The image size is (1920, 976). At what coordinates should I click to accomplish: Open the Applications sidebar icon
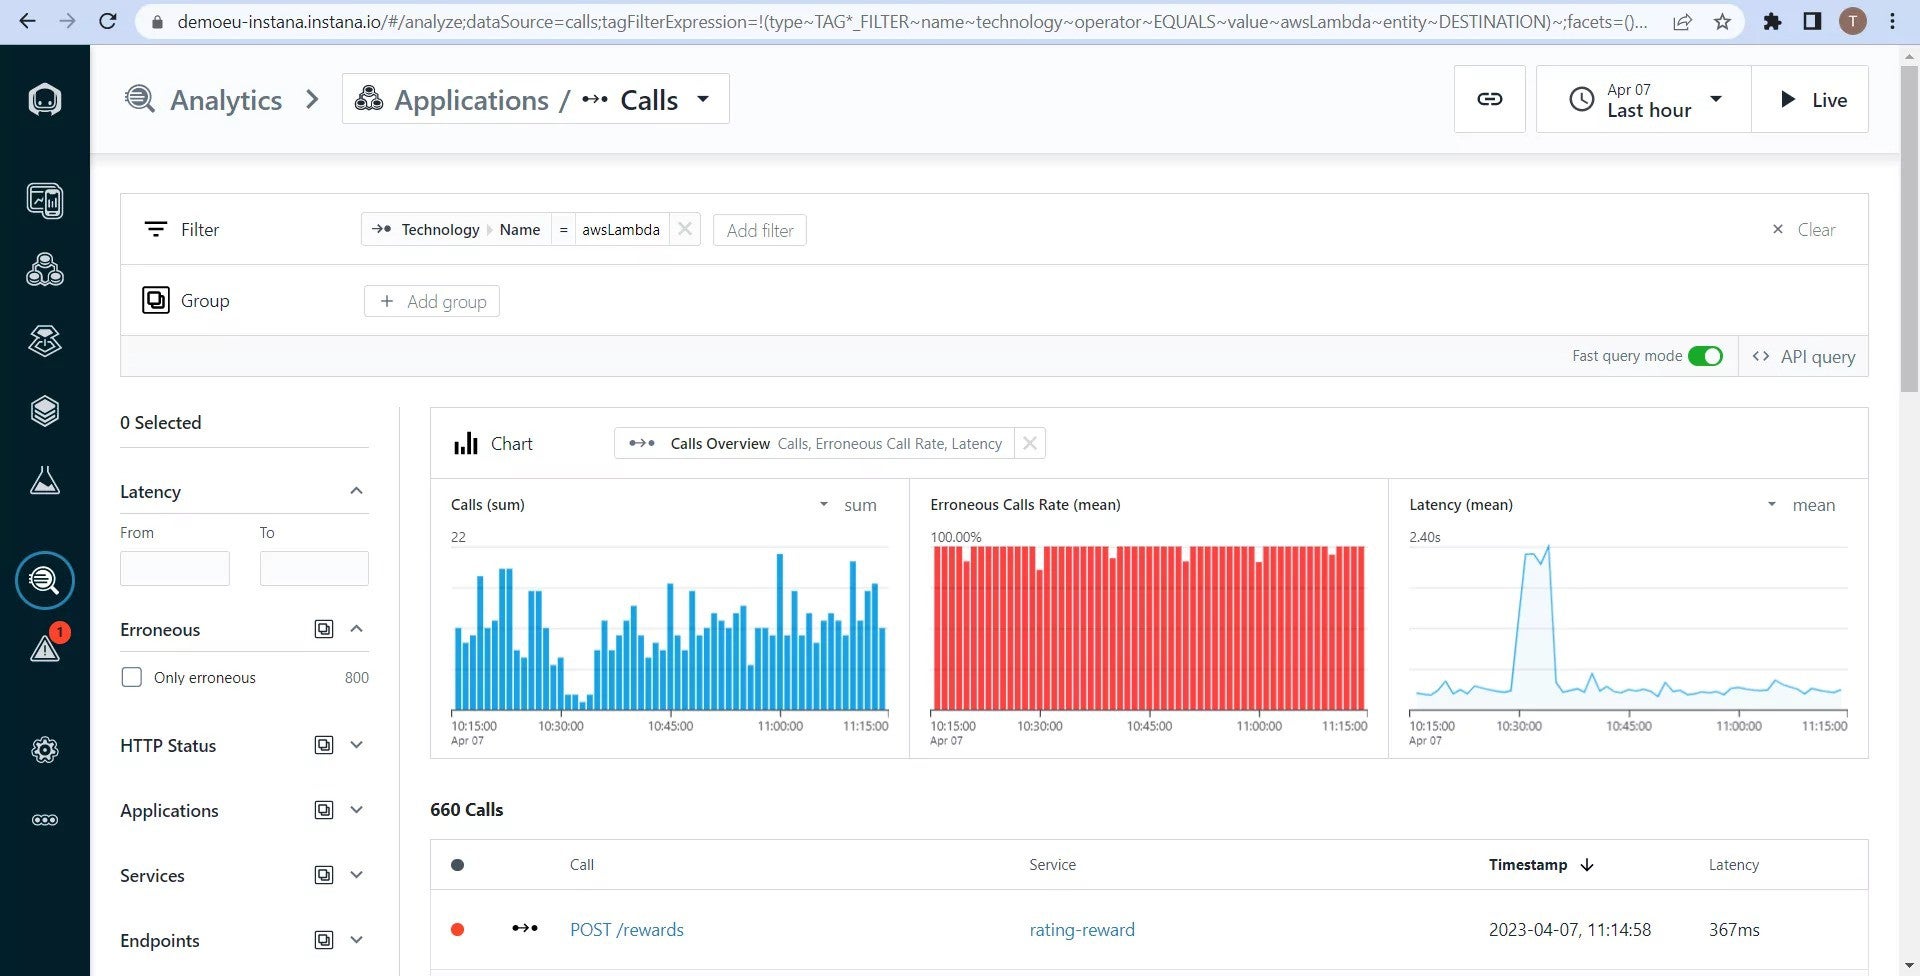pos(45,270)
